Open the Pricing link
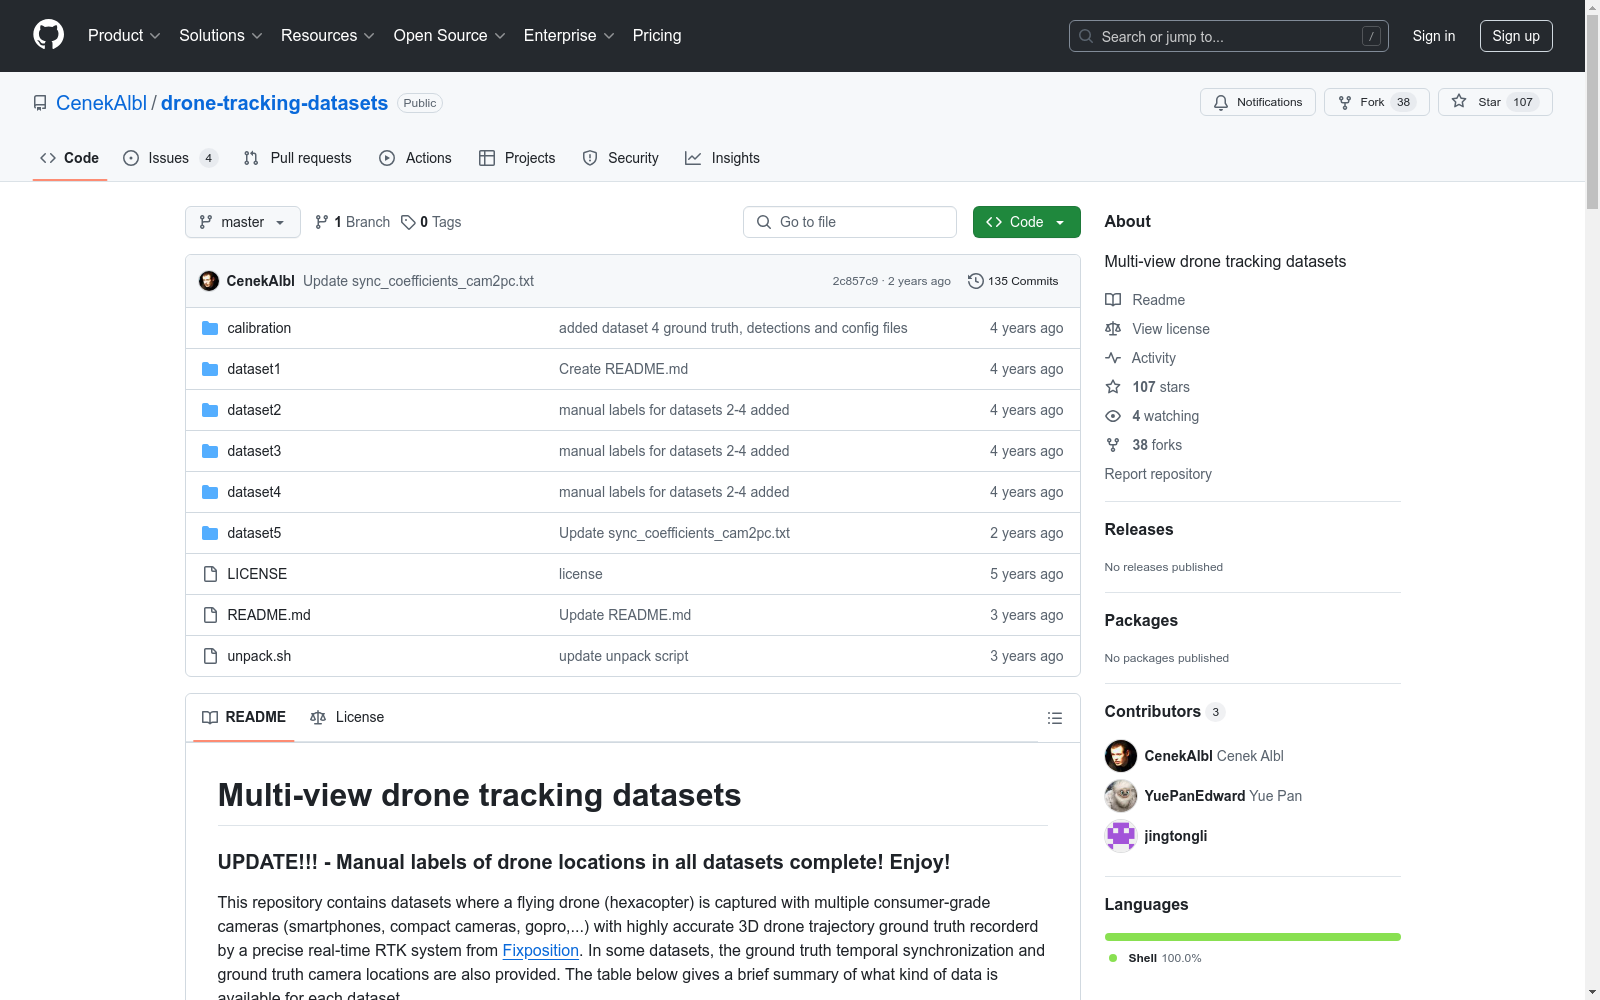 (x=657, y=35)
